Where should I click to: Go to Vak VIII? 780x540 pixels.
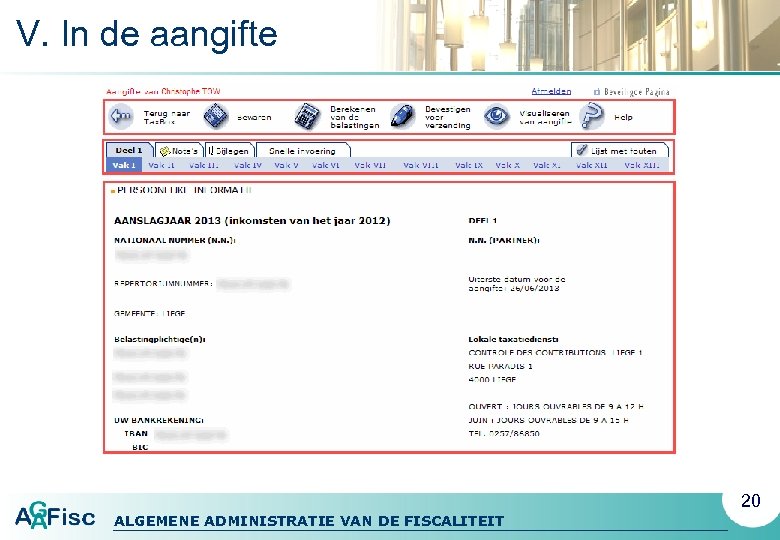(x=421, y=165)
